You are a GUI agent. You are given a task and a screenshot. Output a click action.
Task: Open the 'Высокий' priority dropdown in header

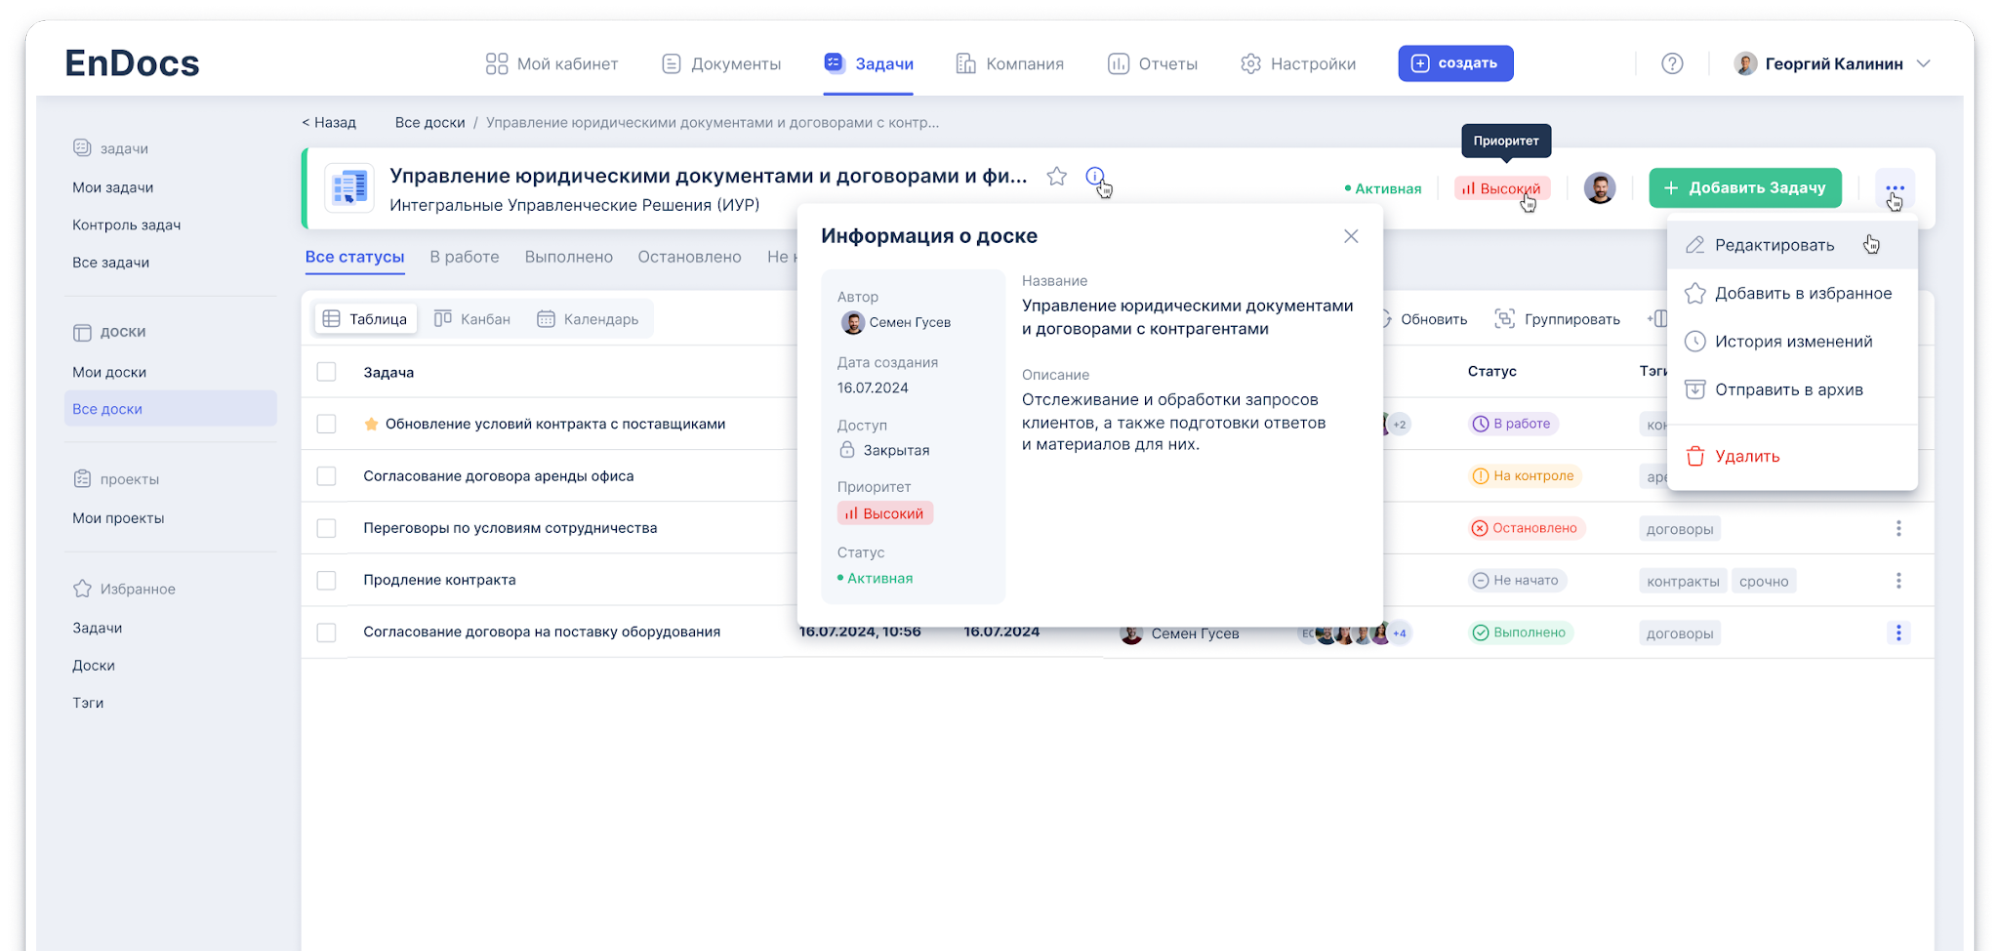pyautogui.click(x=1502, y=188)
